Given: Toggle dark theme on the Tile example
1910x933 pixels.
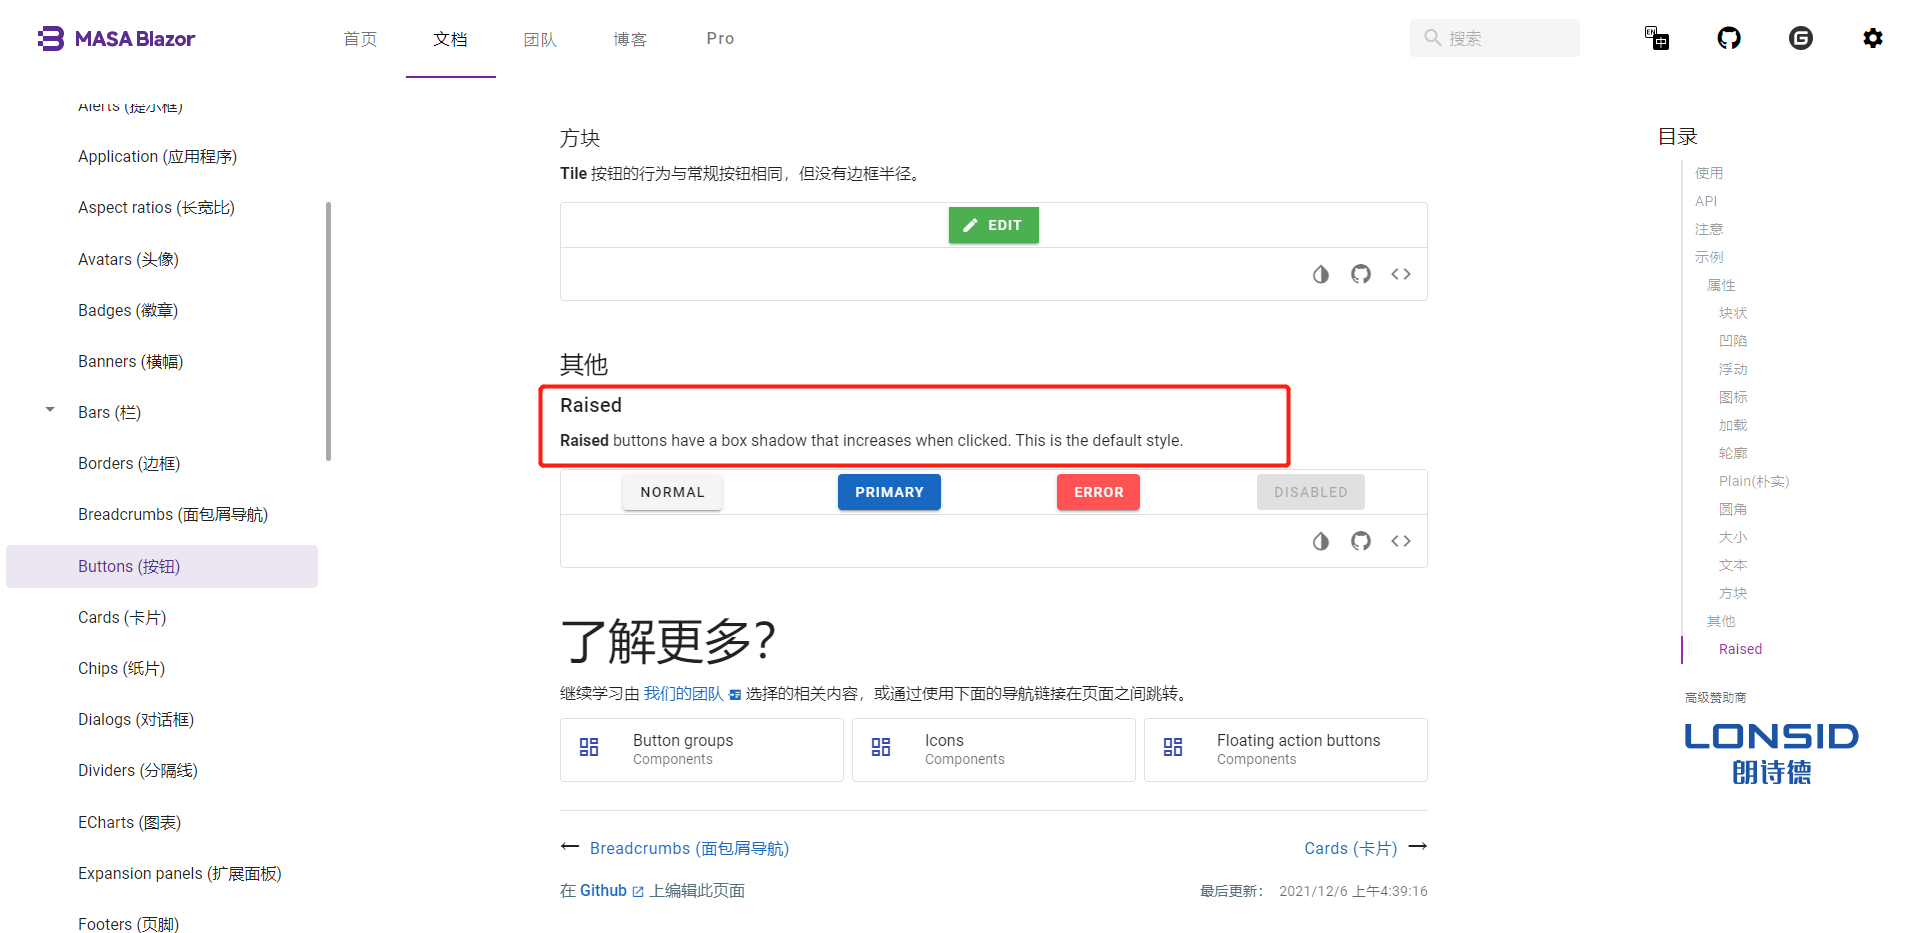Looking at the screenshot, I should 1321,273.
